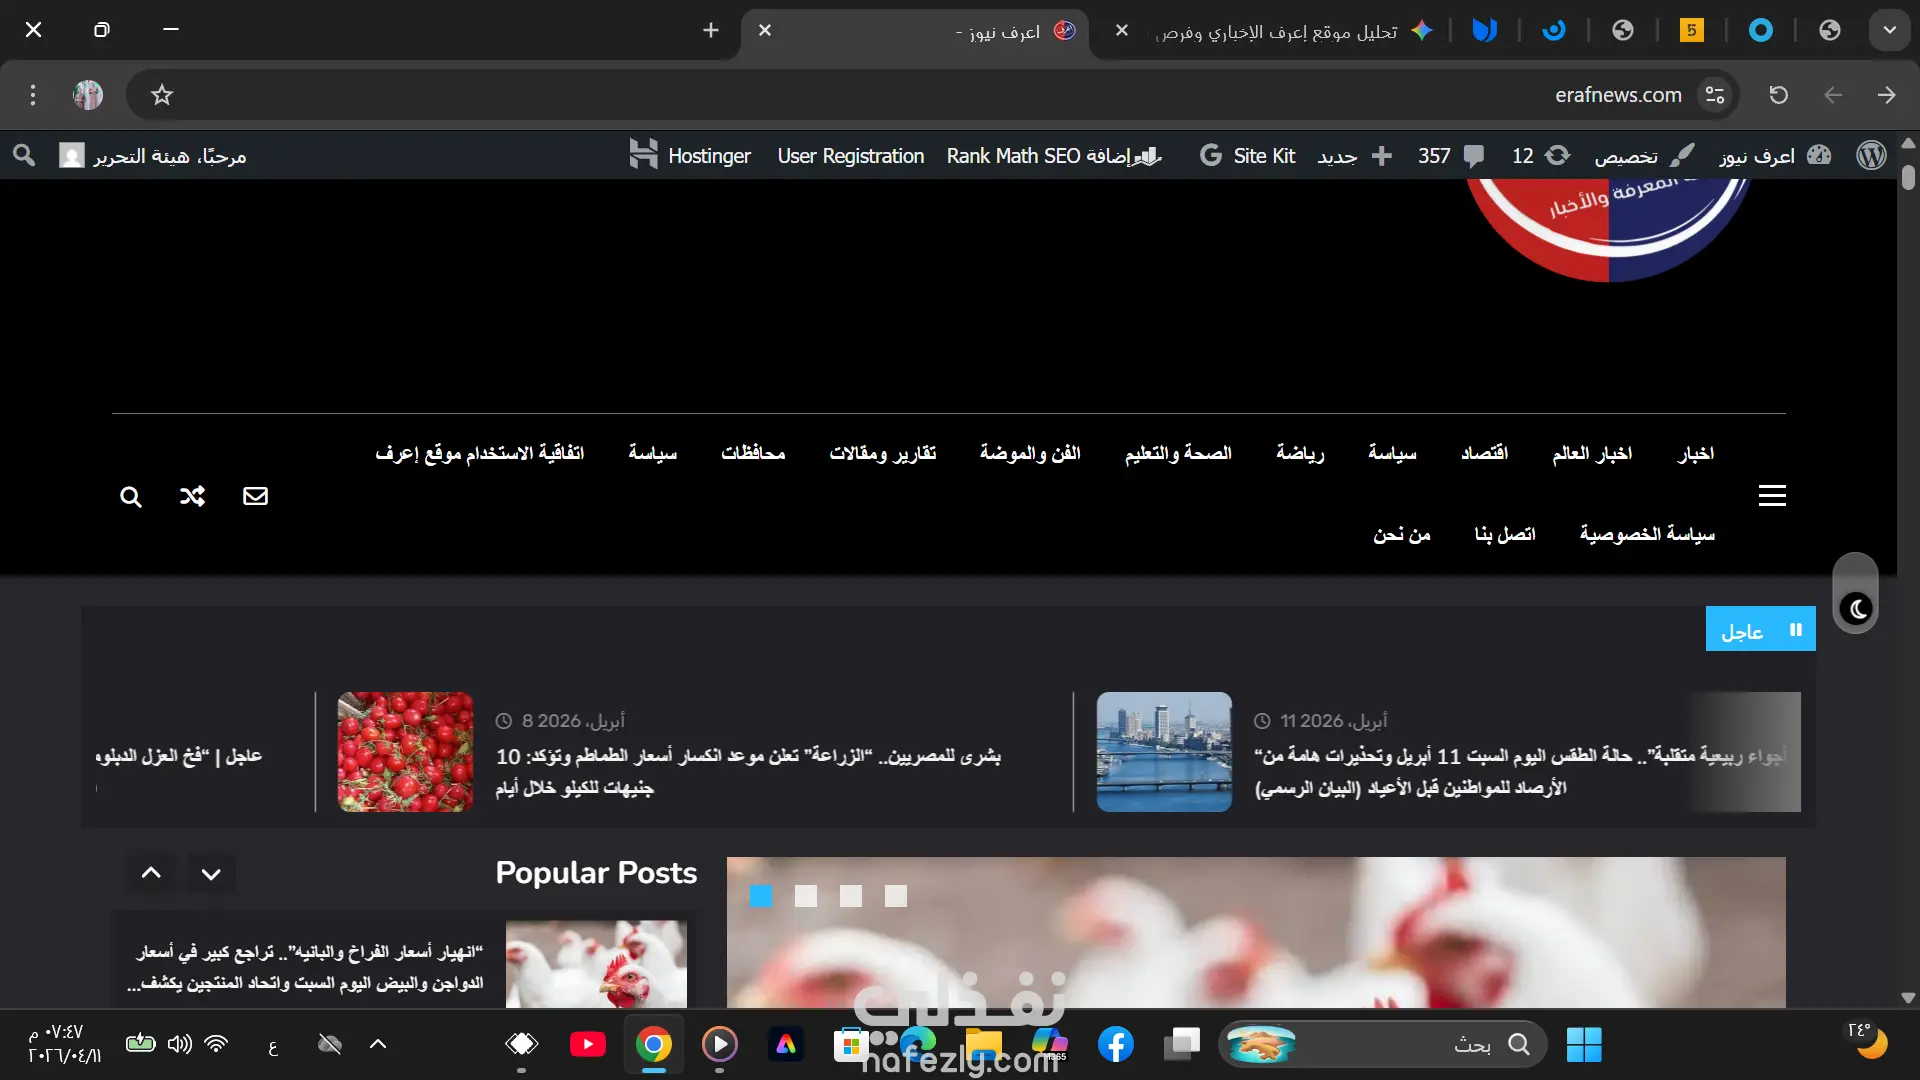Pause the breaking news ticker

pos(1796,630)
